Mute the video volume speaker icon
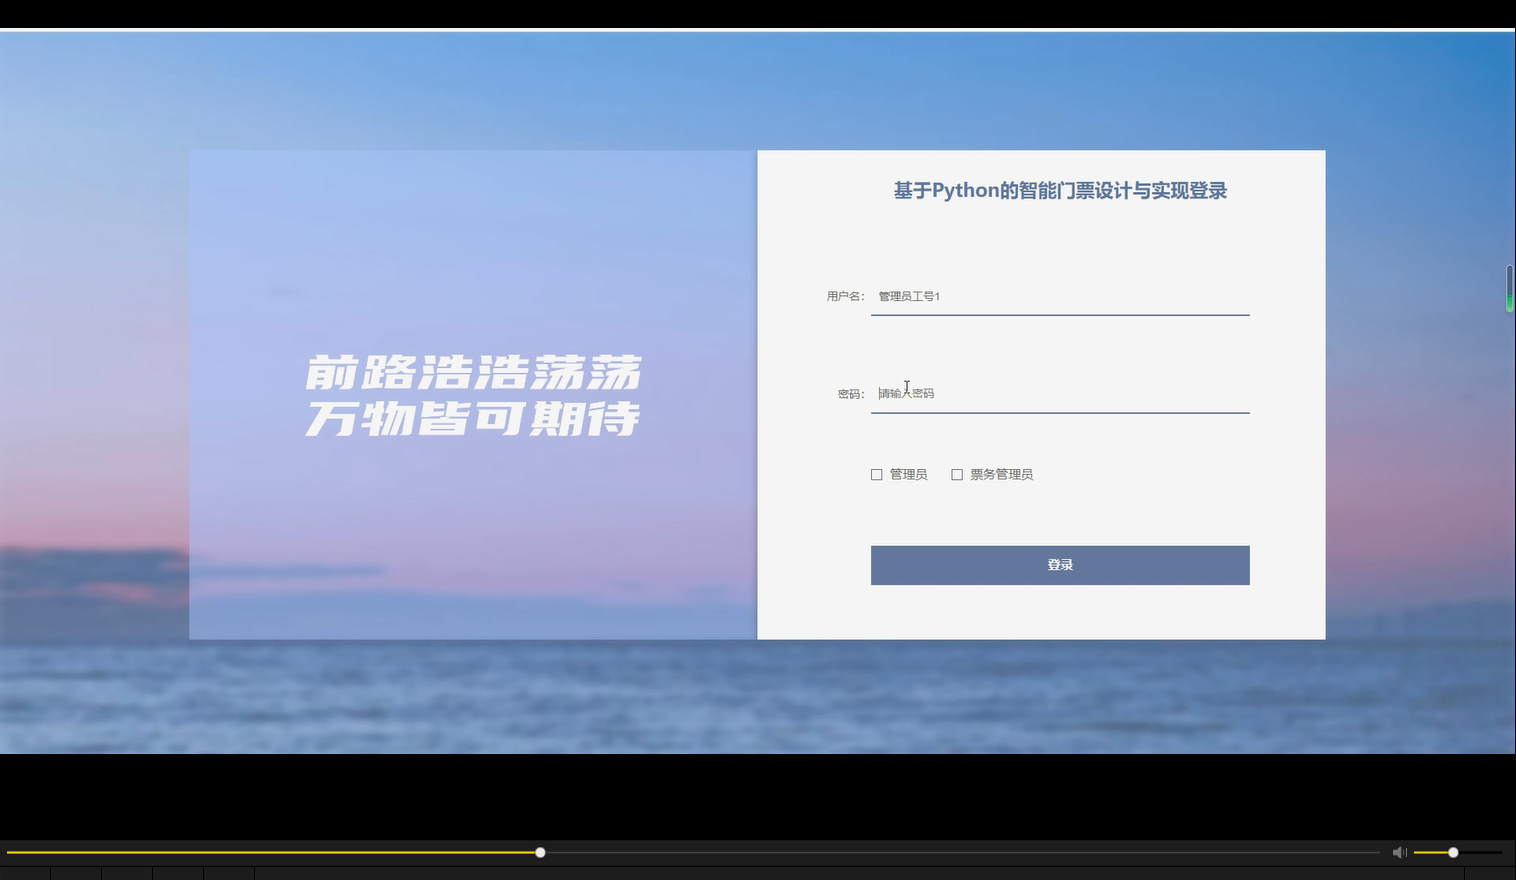 [1399, 852]
